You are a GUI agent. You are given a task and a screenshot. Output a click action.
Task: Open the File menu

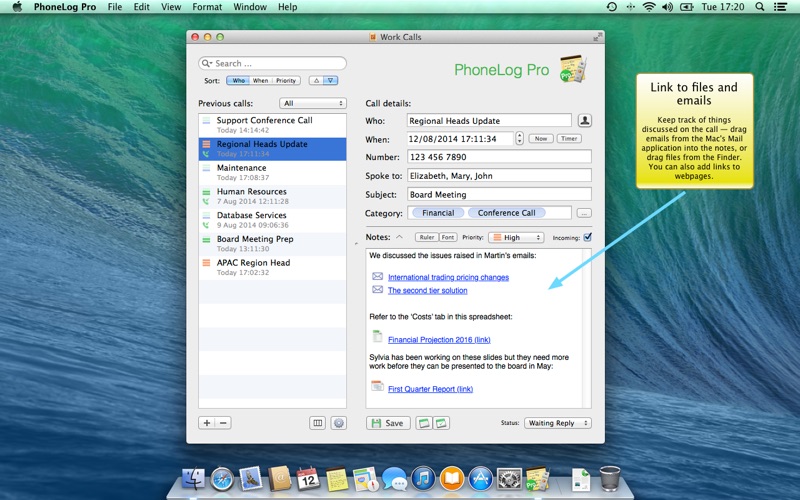coord(115,7)
